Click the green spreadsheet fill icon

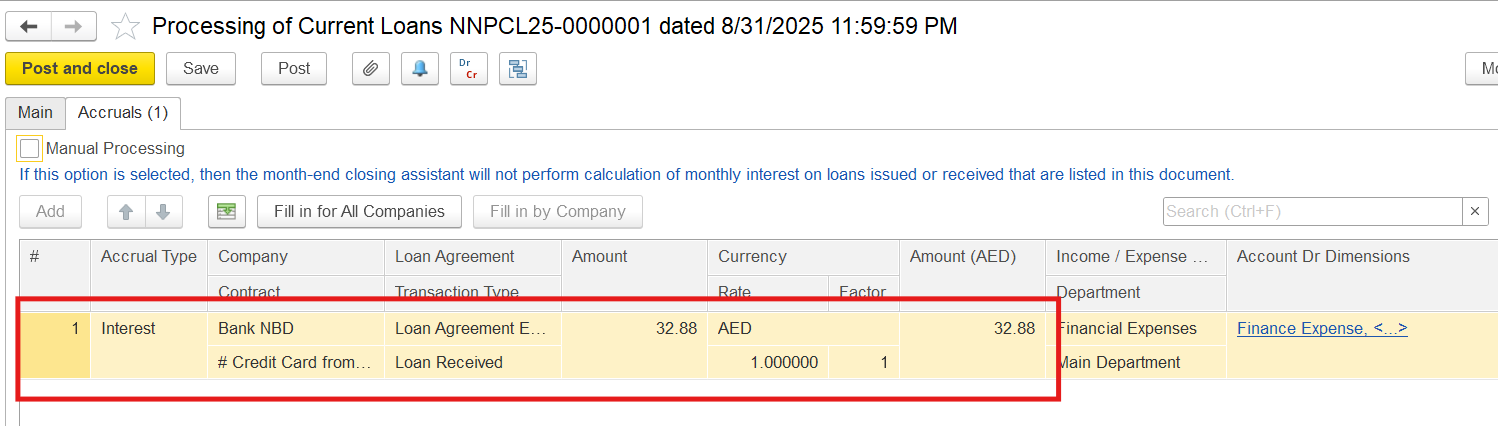227,212
